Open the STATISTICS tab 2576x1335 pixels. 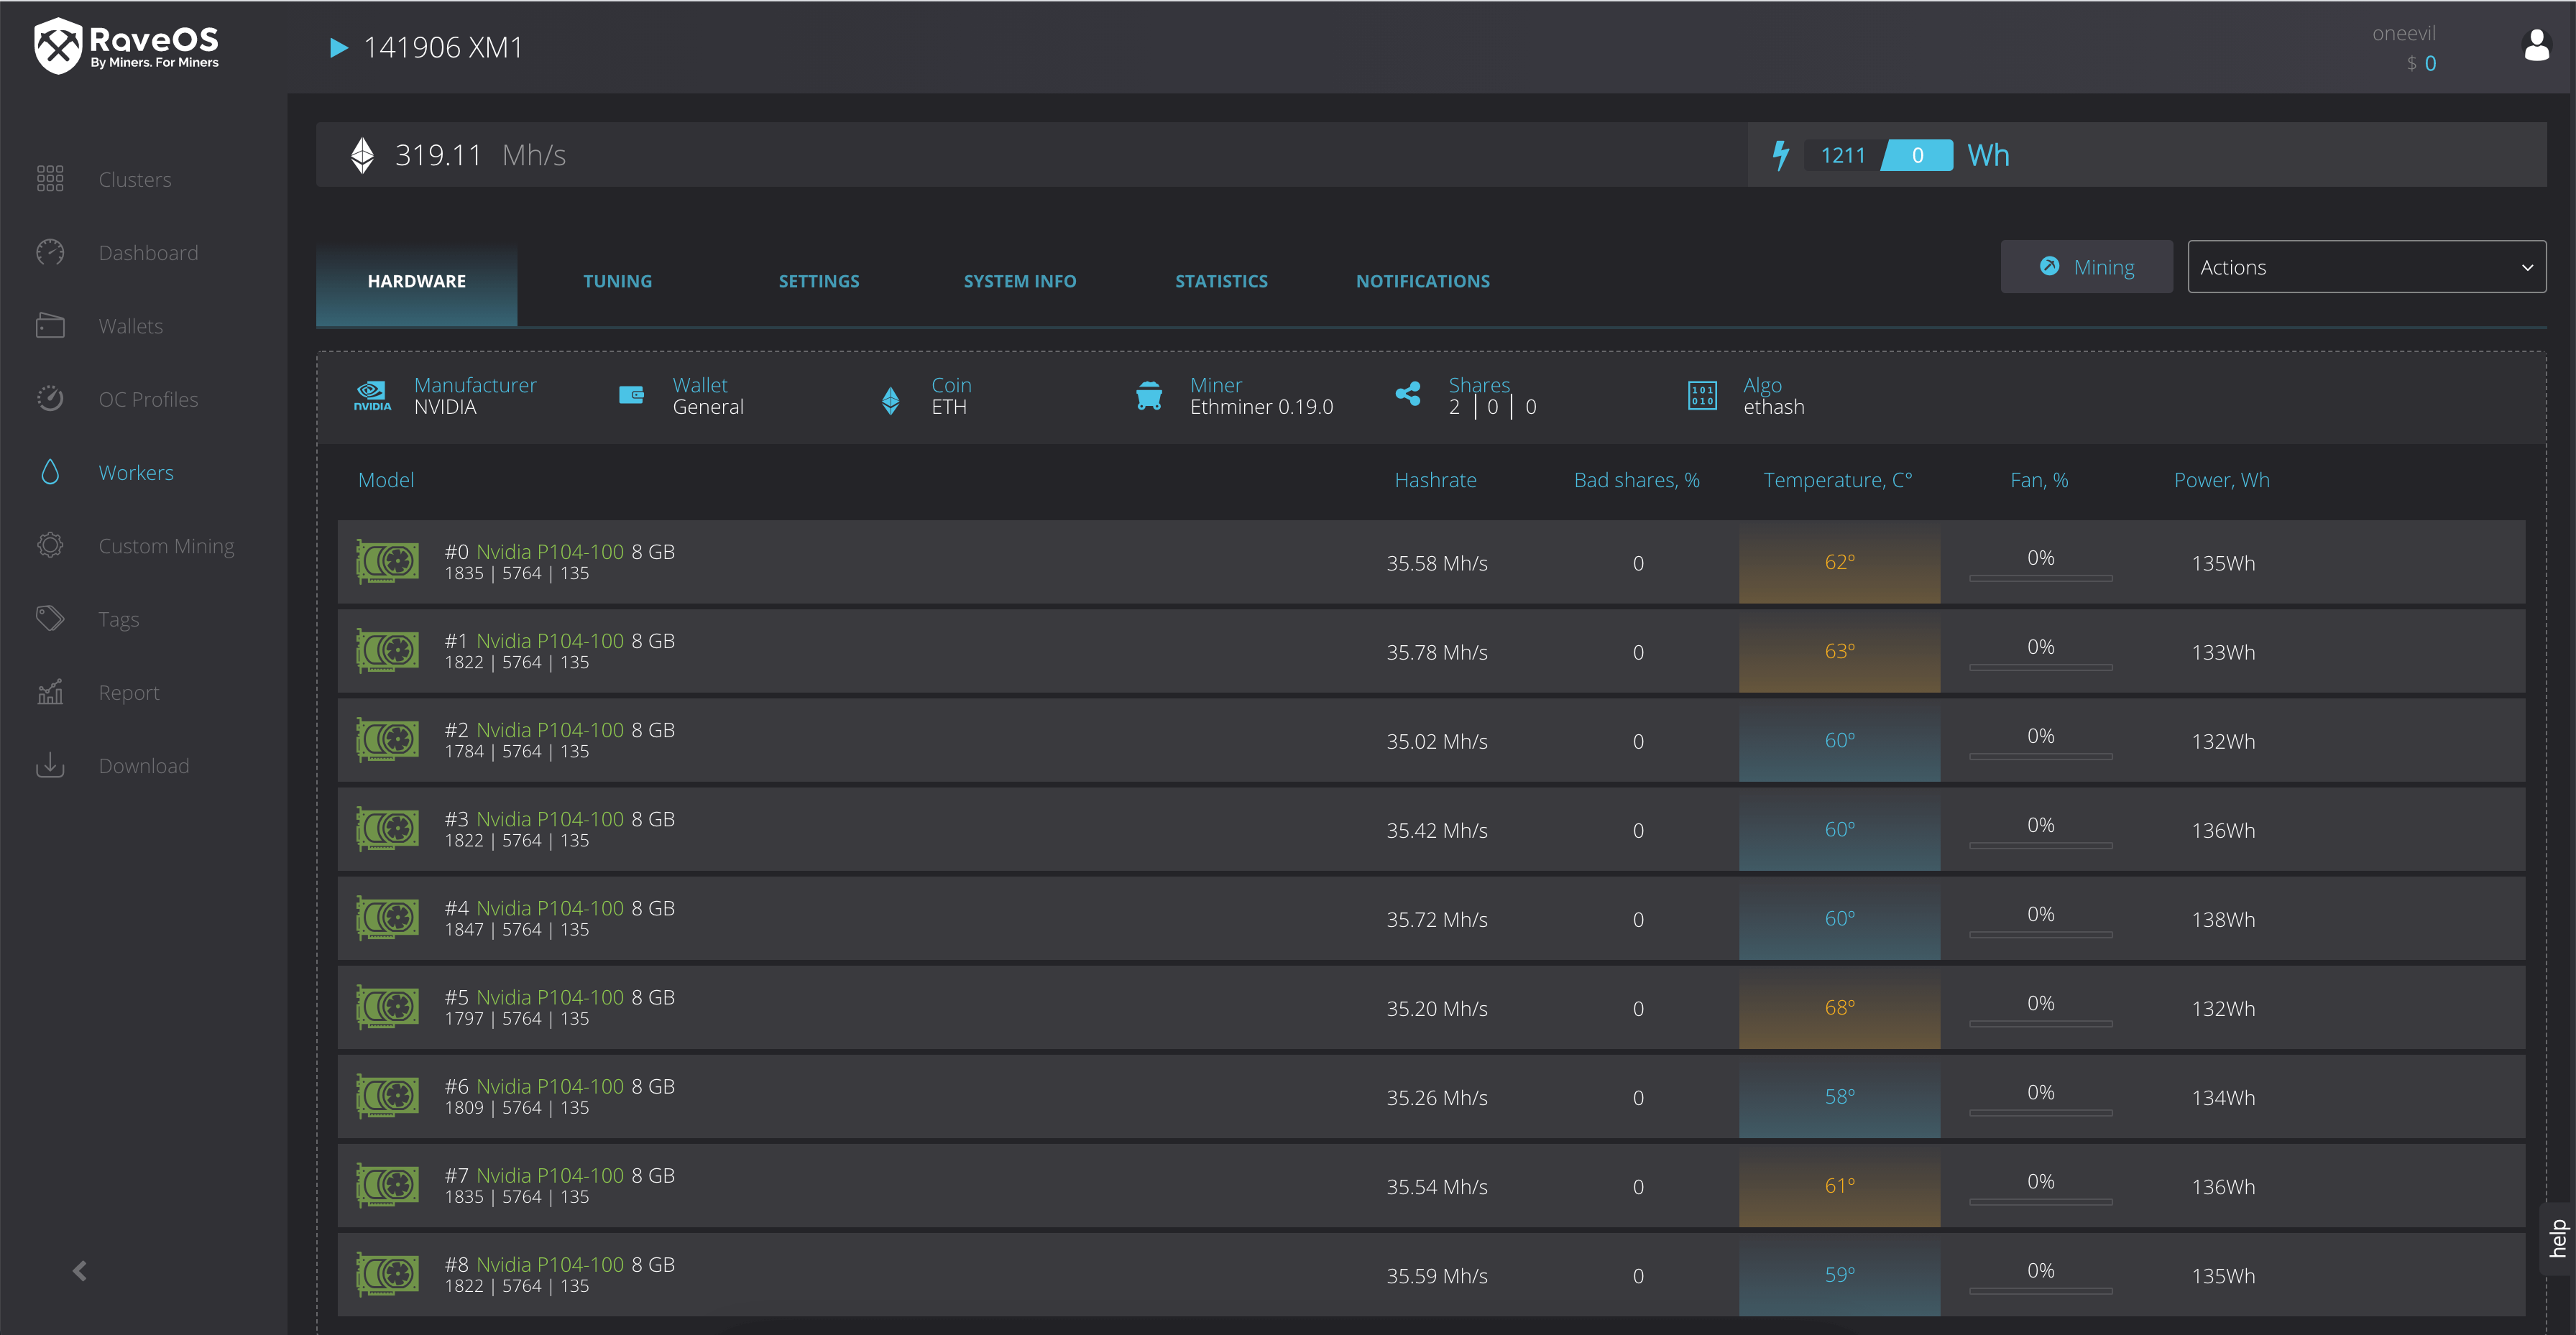point(1221,281)
